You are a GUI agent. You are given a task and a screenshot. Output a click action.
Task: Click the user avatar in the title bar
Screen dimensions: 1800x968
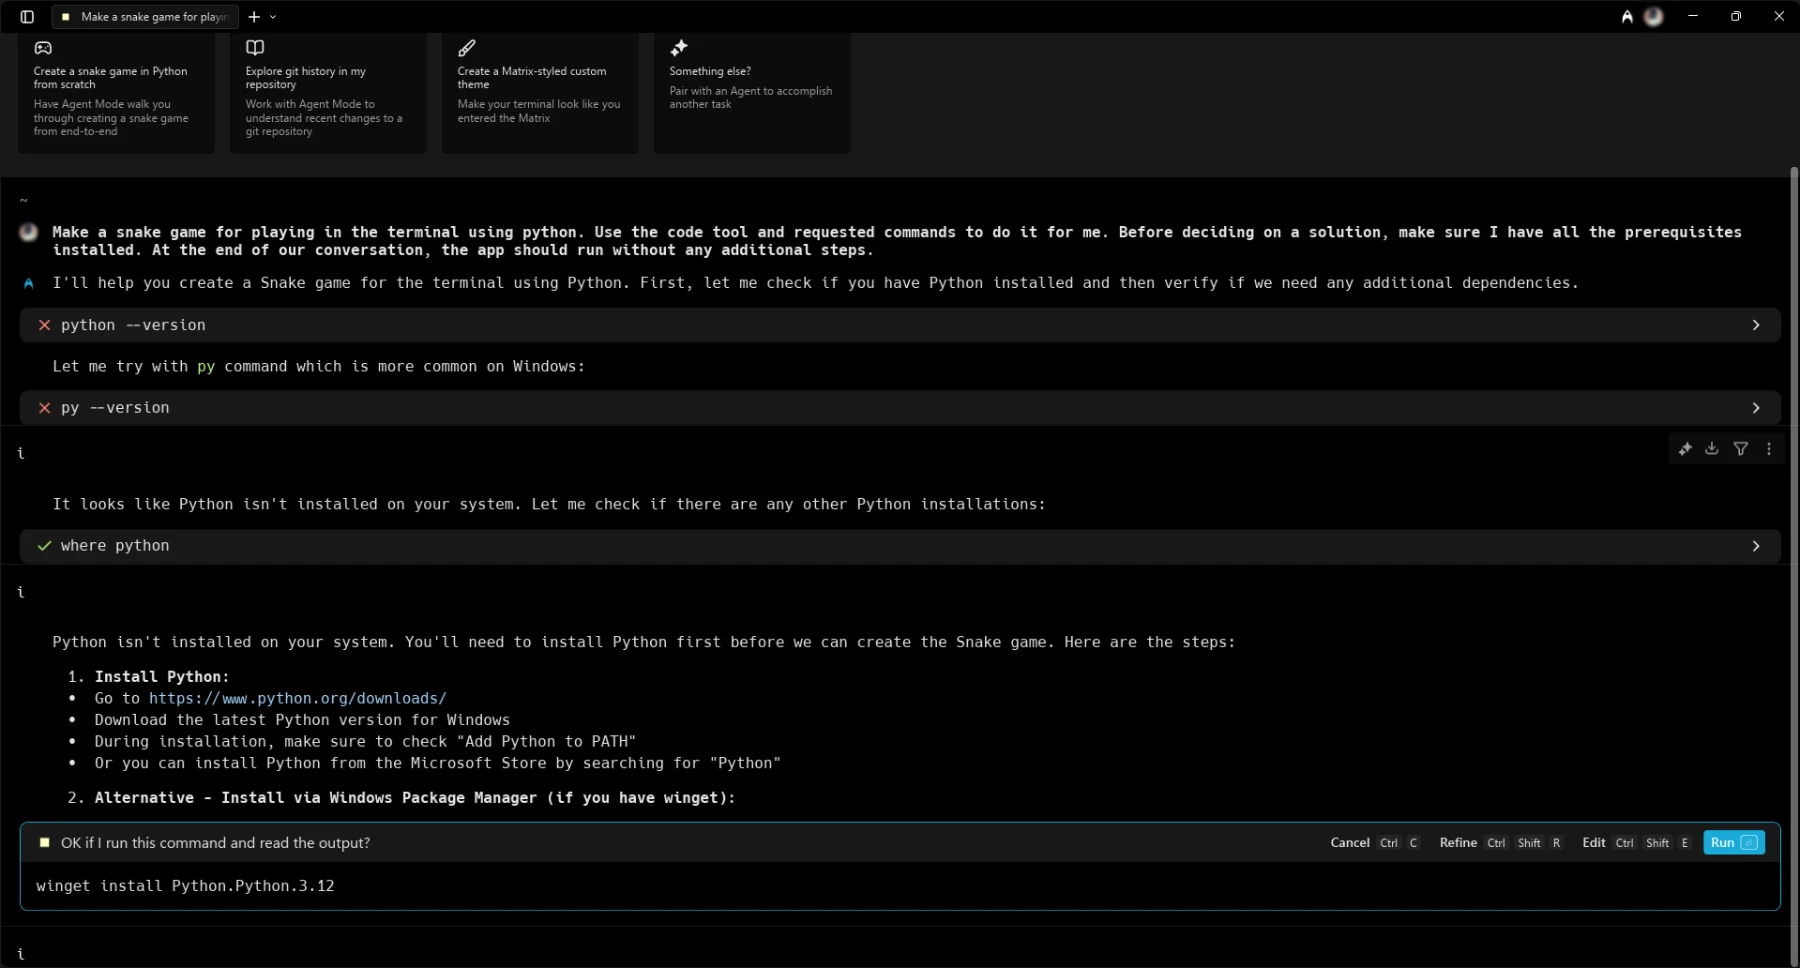click(x=1654, y=16)
